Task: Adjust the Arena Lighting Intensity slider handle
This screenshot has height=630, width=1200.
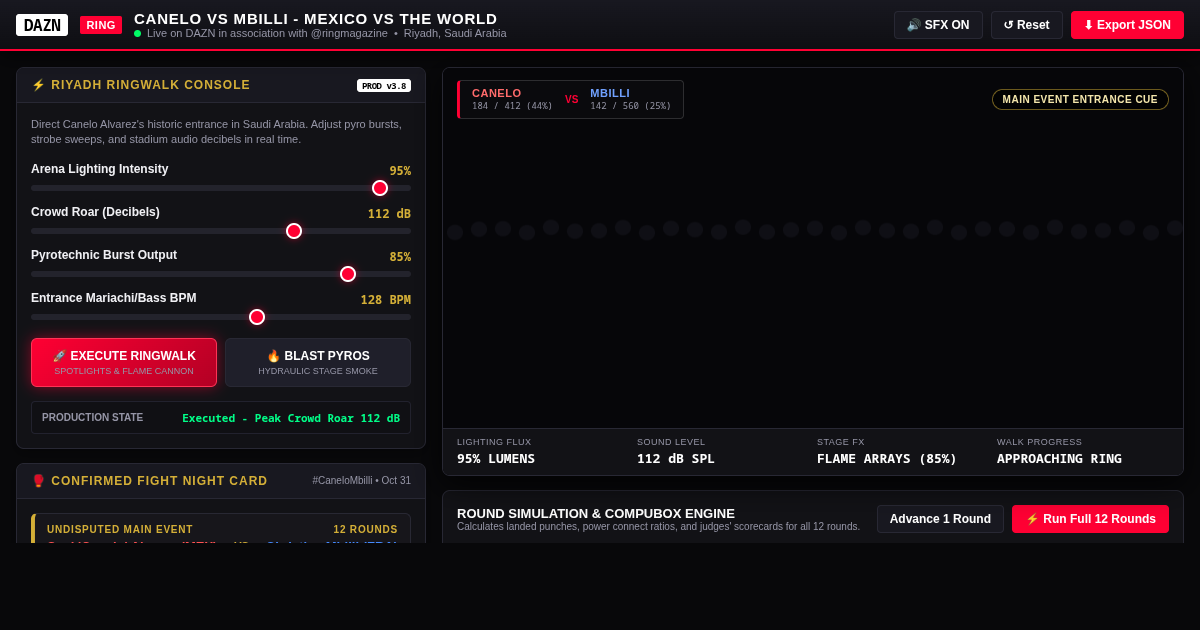Action: click(x=380, y=188)
